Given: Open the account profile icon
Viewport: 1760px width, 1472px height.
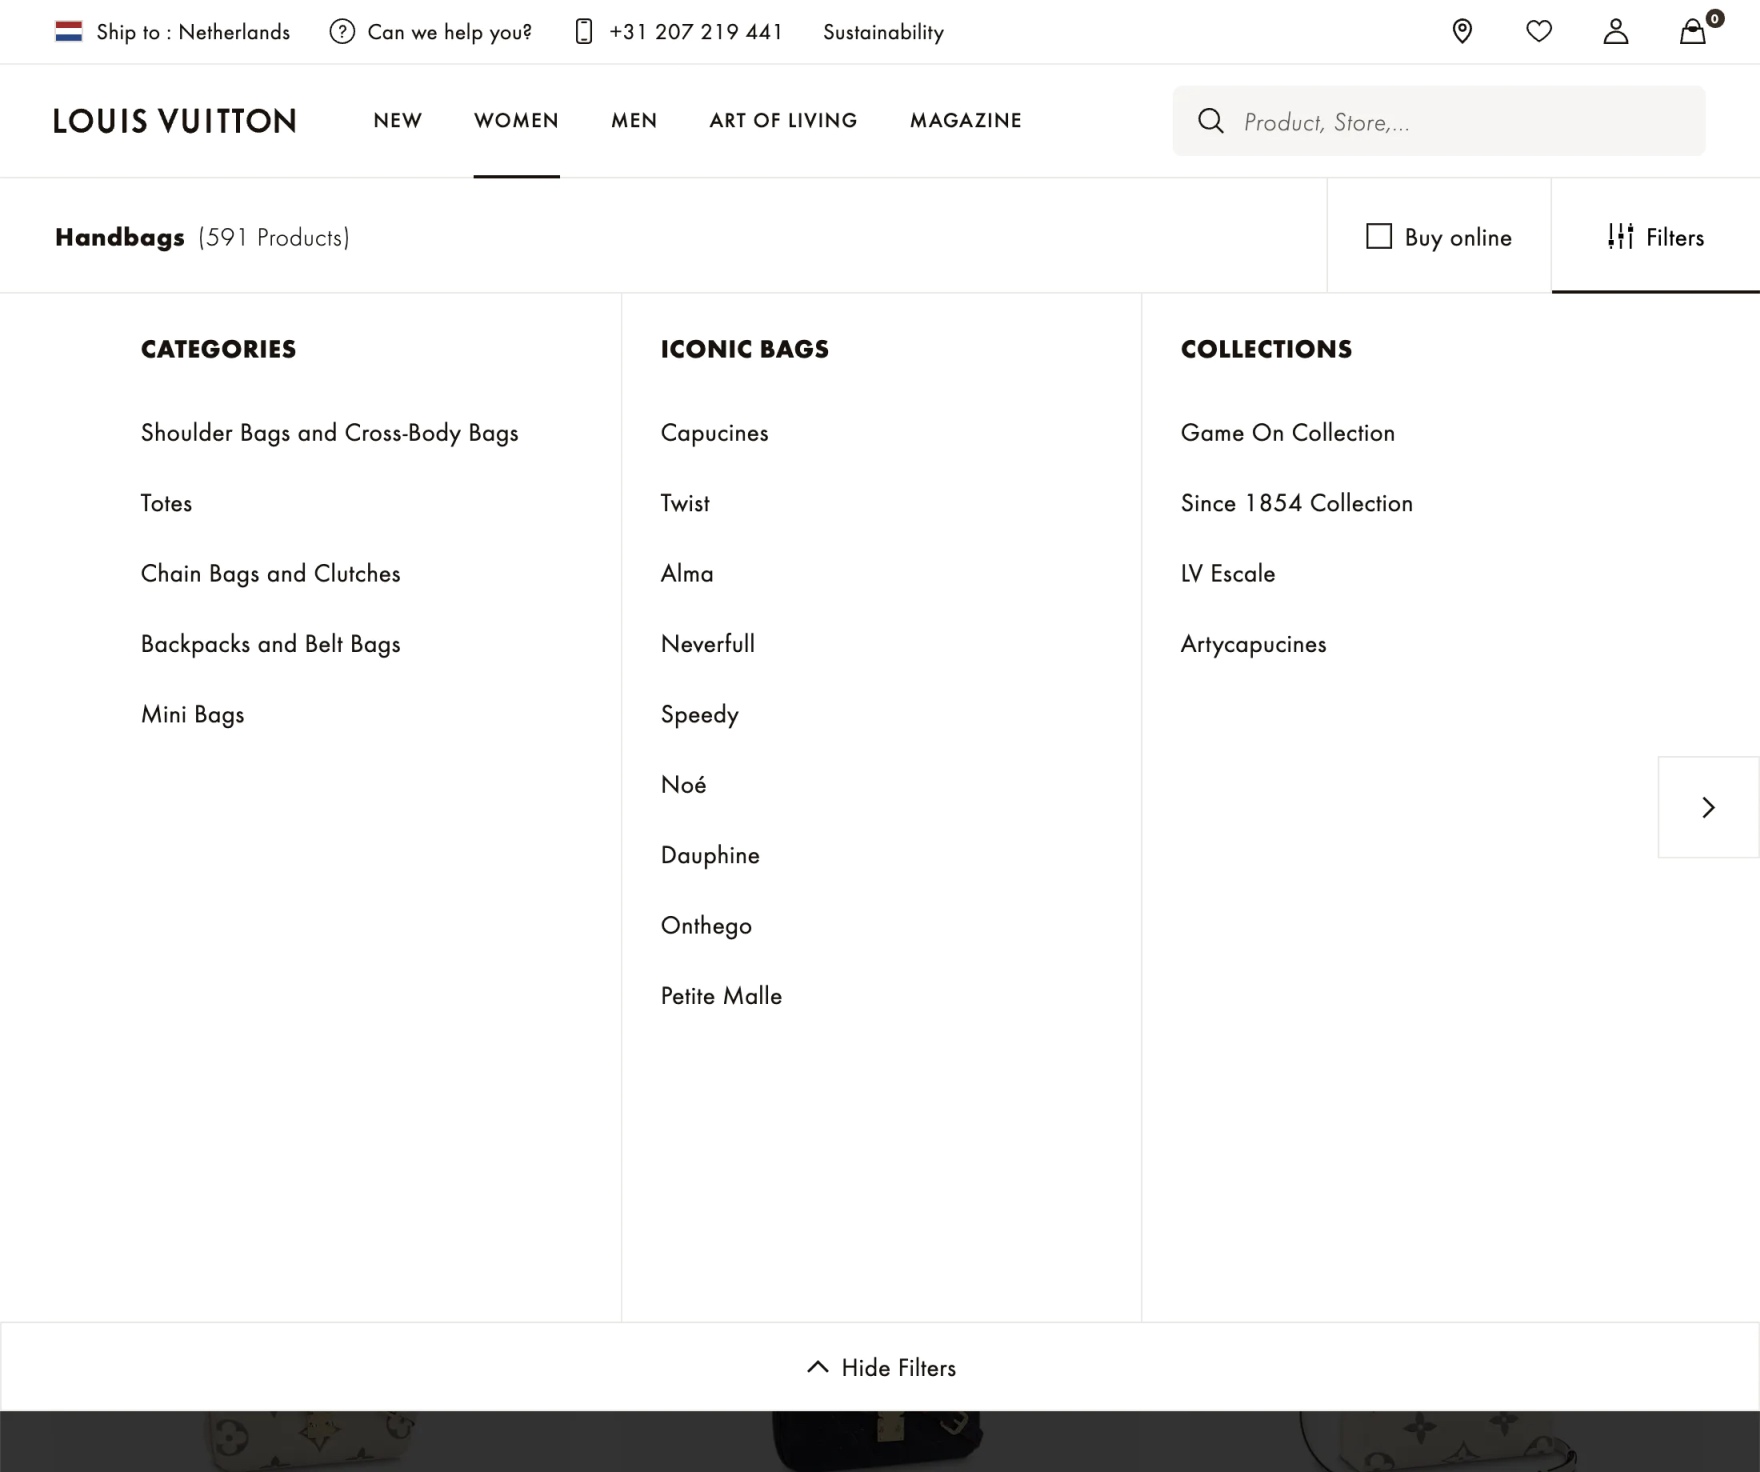Looking at the screenshot, I should tap(1616, 32).
